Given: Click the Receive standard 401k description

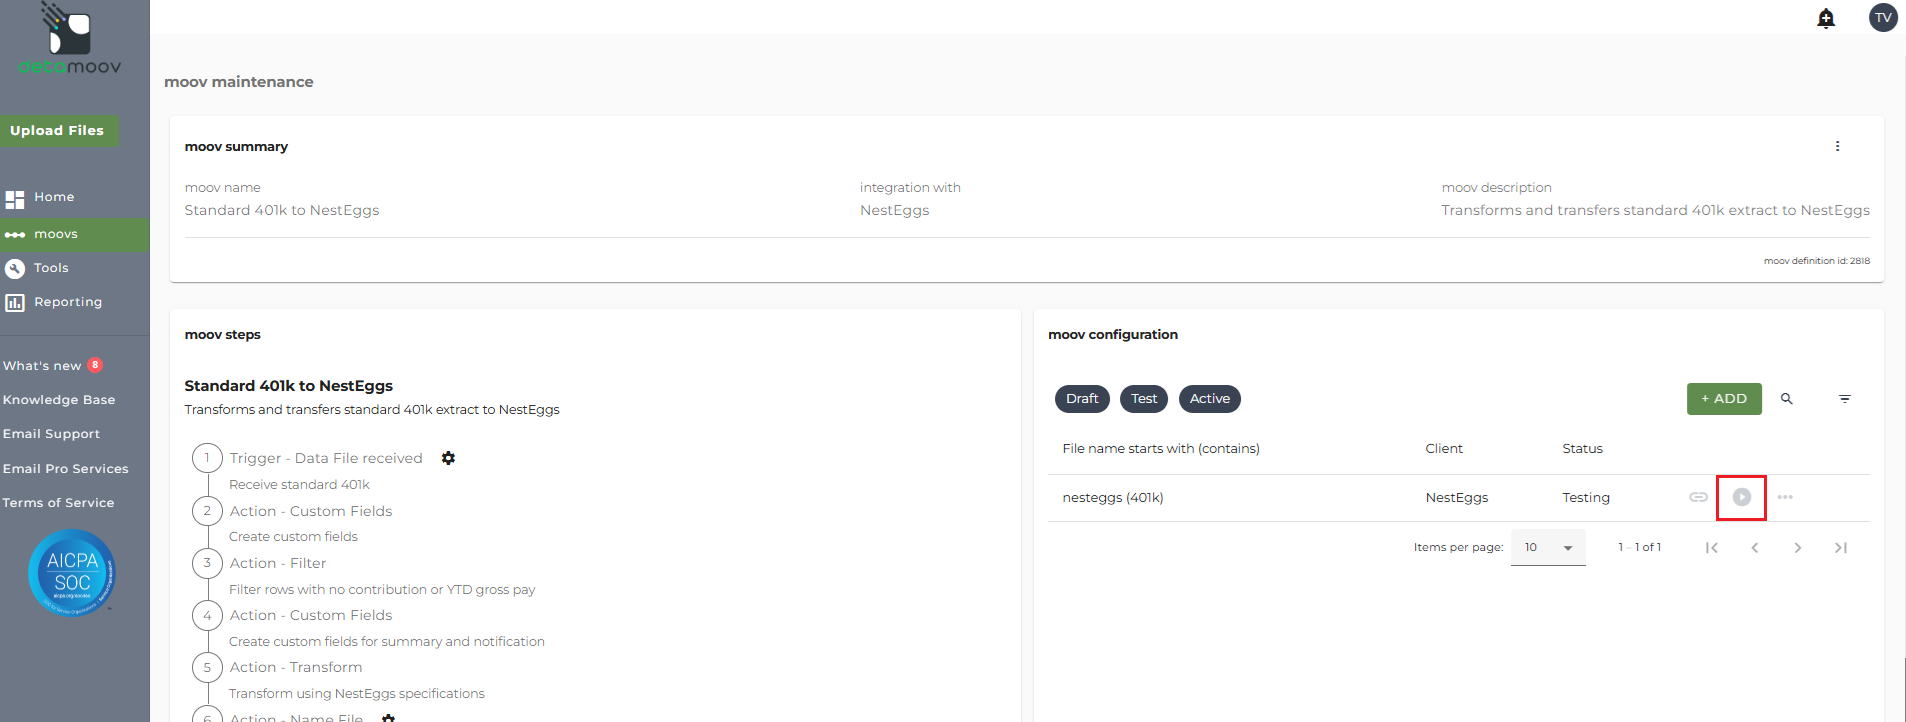Looking at the screenshot, I should click(x=299, y=485).
